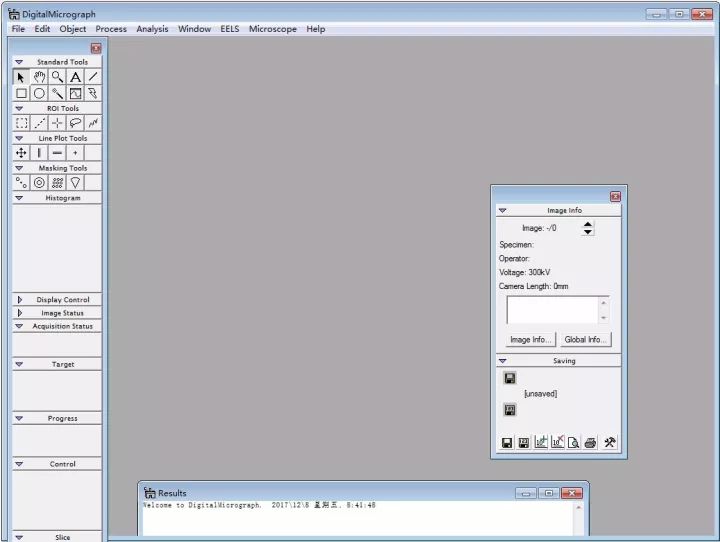Click the printer icon in Saving panel
Screen dimensions: 720x542
coord(591,442)
